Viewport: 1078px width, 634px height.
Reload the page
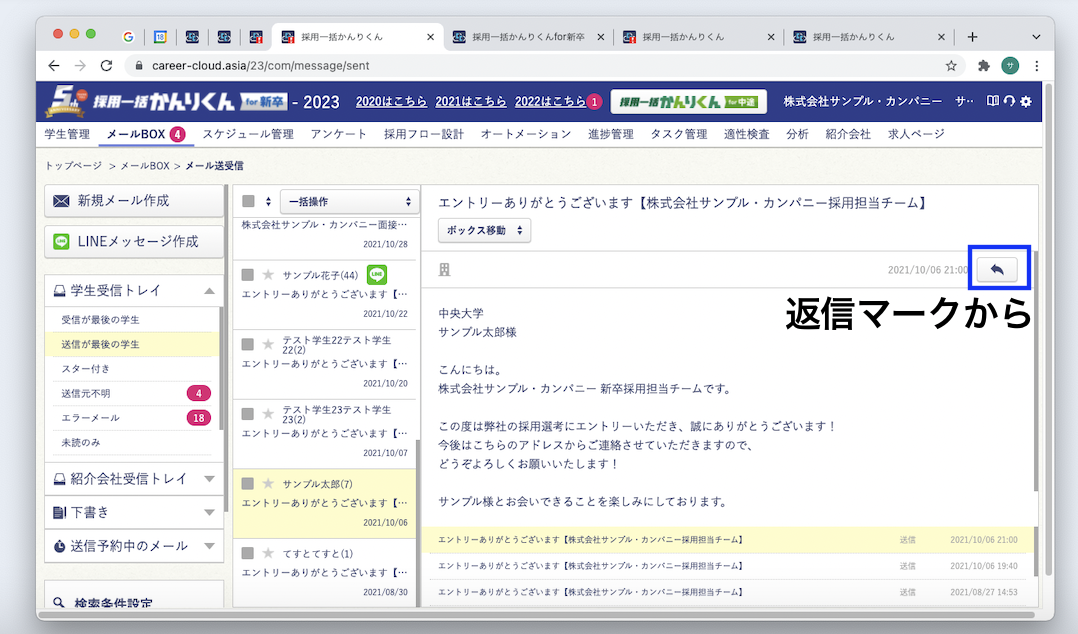tap(106, 65)
